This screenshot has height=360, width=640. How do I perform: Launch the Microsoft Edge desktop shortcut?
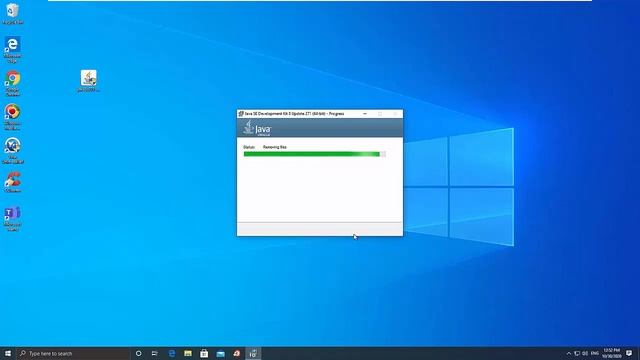coord(12,49)
